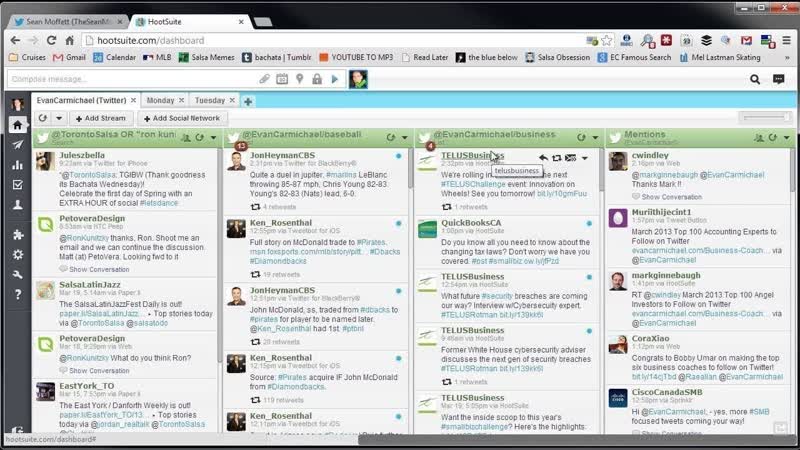Open the Juleszbella username link
The height and width of the screenshot is (450, 800).
coord(82,155)
